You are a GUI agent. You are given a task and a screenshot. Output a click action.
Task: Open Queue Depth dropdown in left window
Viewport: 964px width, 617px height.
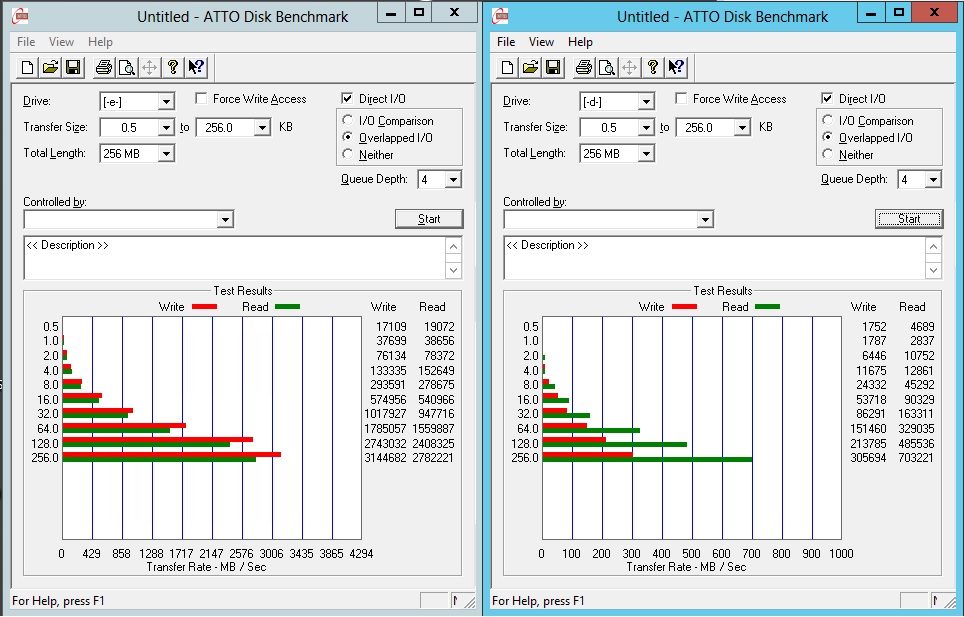(x=453, y=179)
